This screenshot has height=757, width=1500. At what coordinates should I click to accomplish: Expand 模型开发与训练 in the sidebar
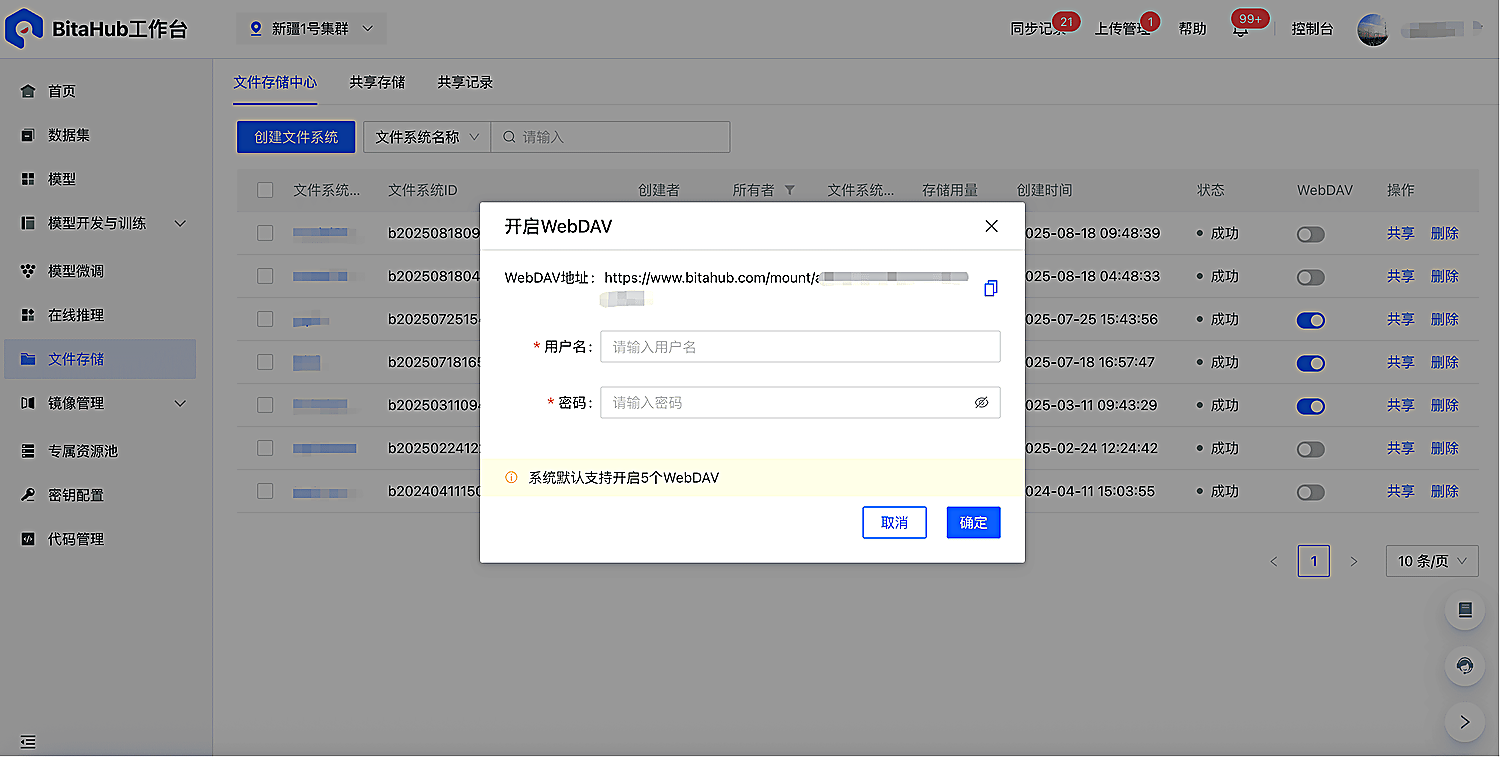[100, 223]
